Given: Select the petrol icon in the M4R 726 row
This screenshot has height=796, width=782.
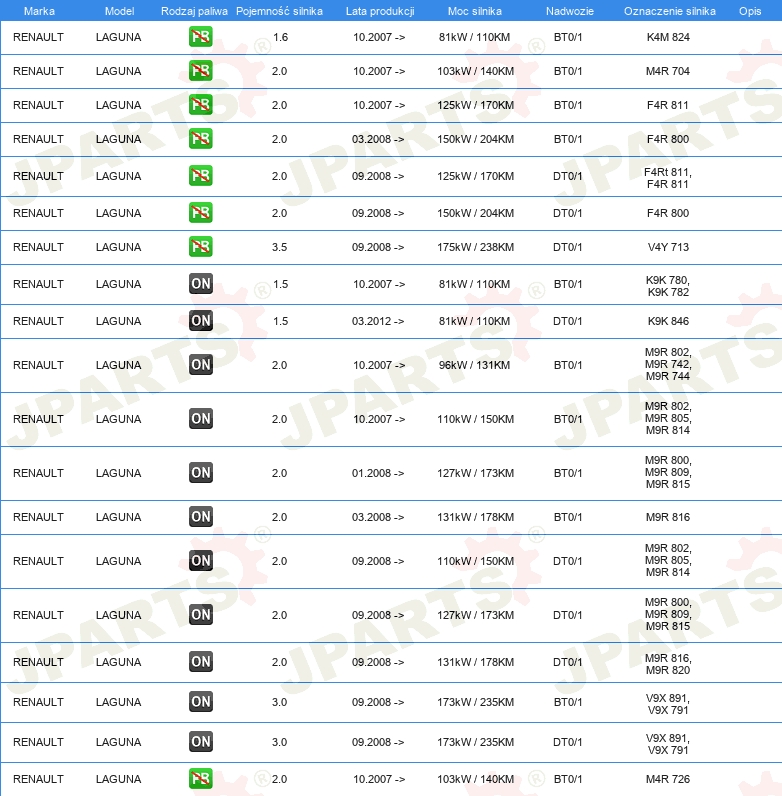Looking at the screenshot, I should point(201,779).
